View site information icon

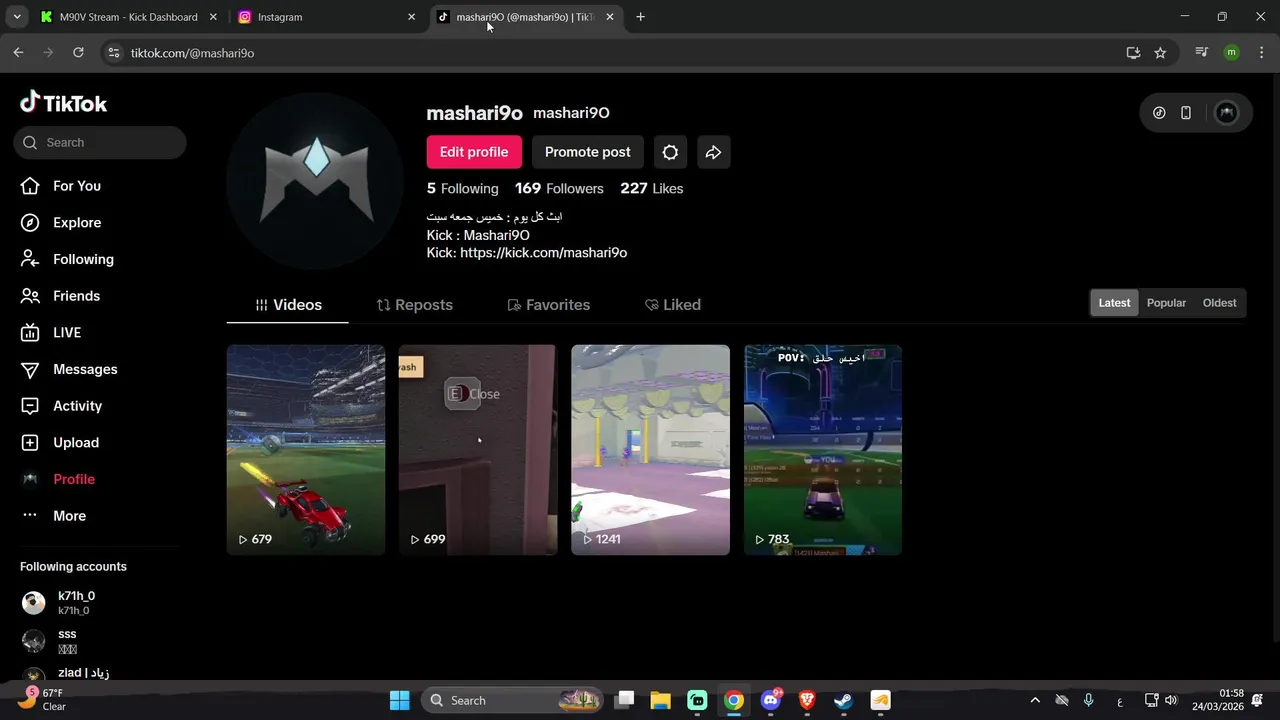pos(113,53)
